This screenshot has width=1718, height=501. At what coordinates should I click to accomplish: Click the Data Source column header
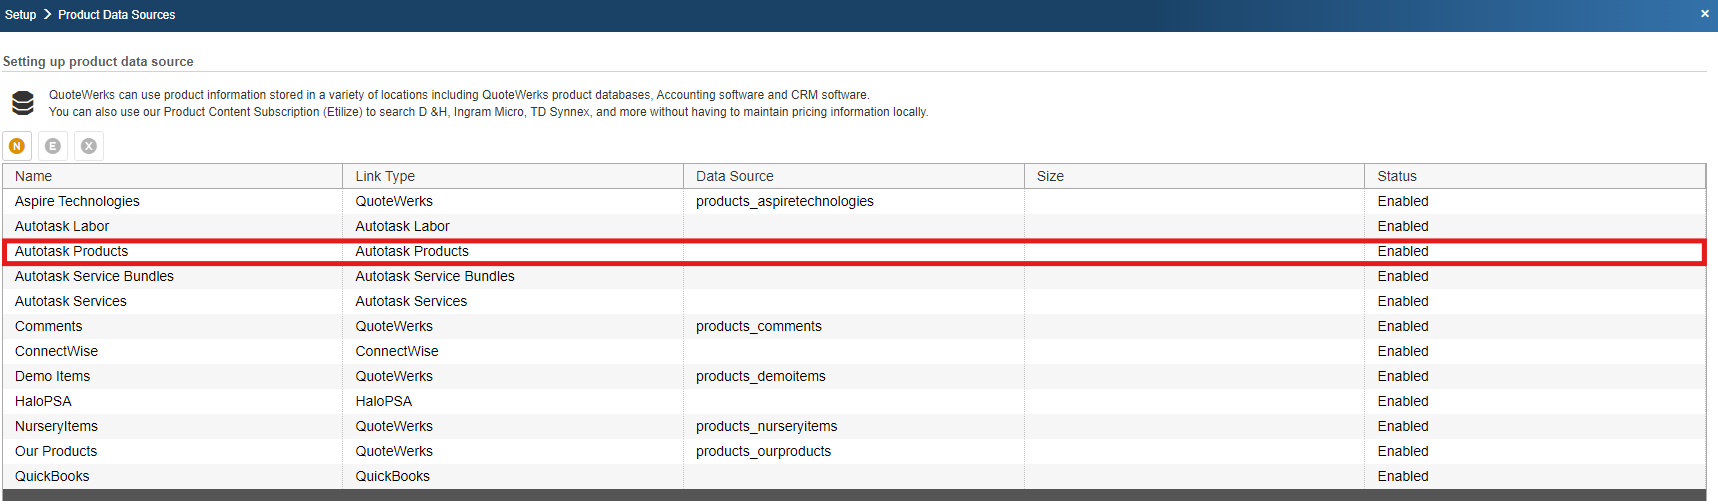tap(734, 176)
